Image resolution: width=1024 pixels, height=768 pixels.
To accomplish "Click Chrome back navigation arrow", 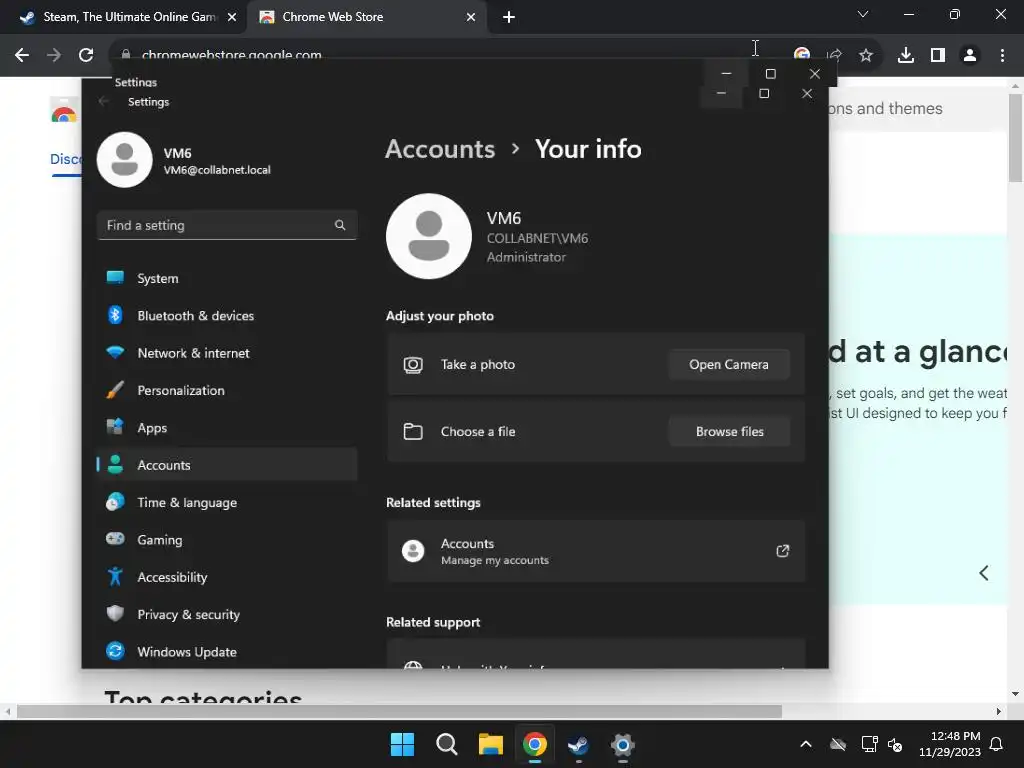I will coord(22,55).
